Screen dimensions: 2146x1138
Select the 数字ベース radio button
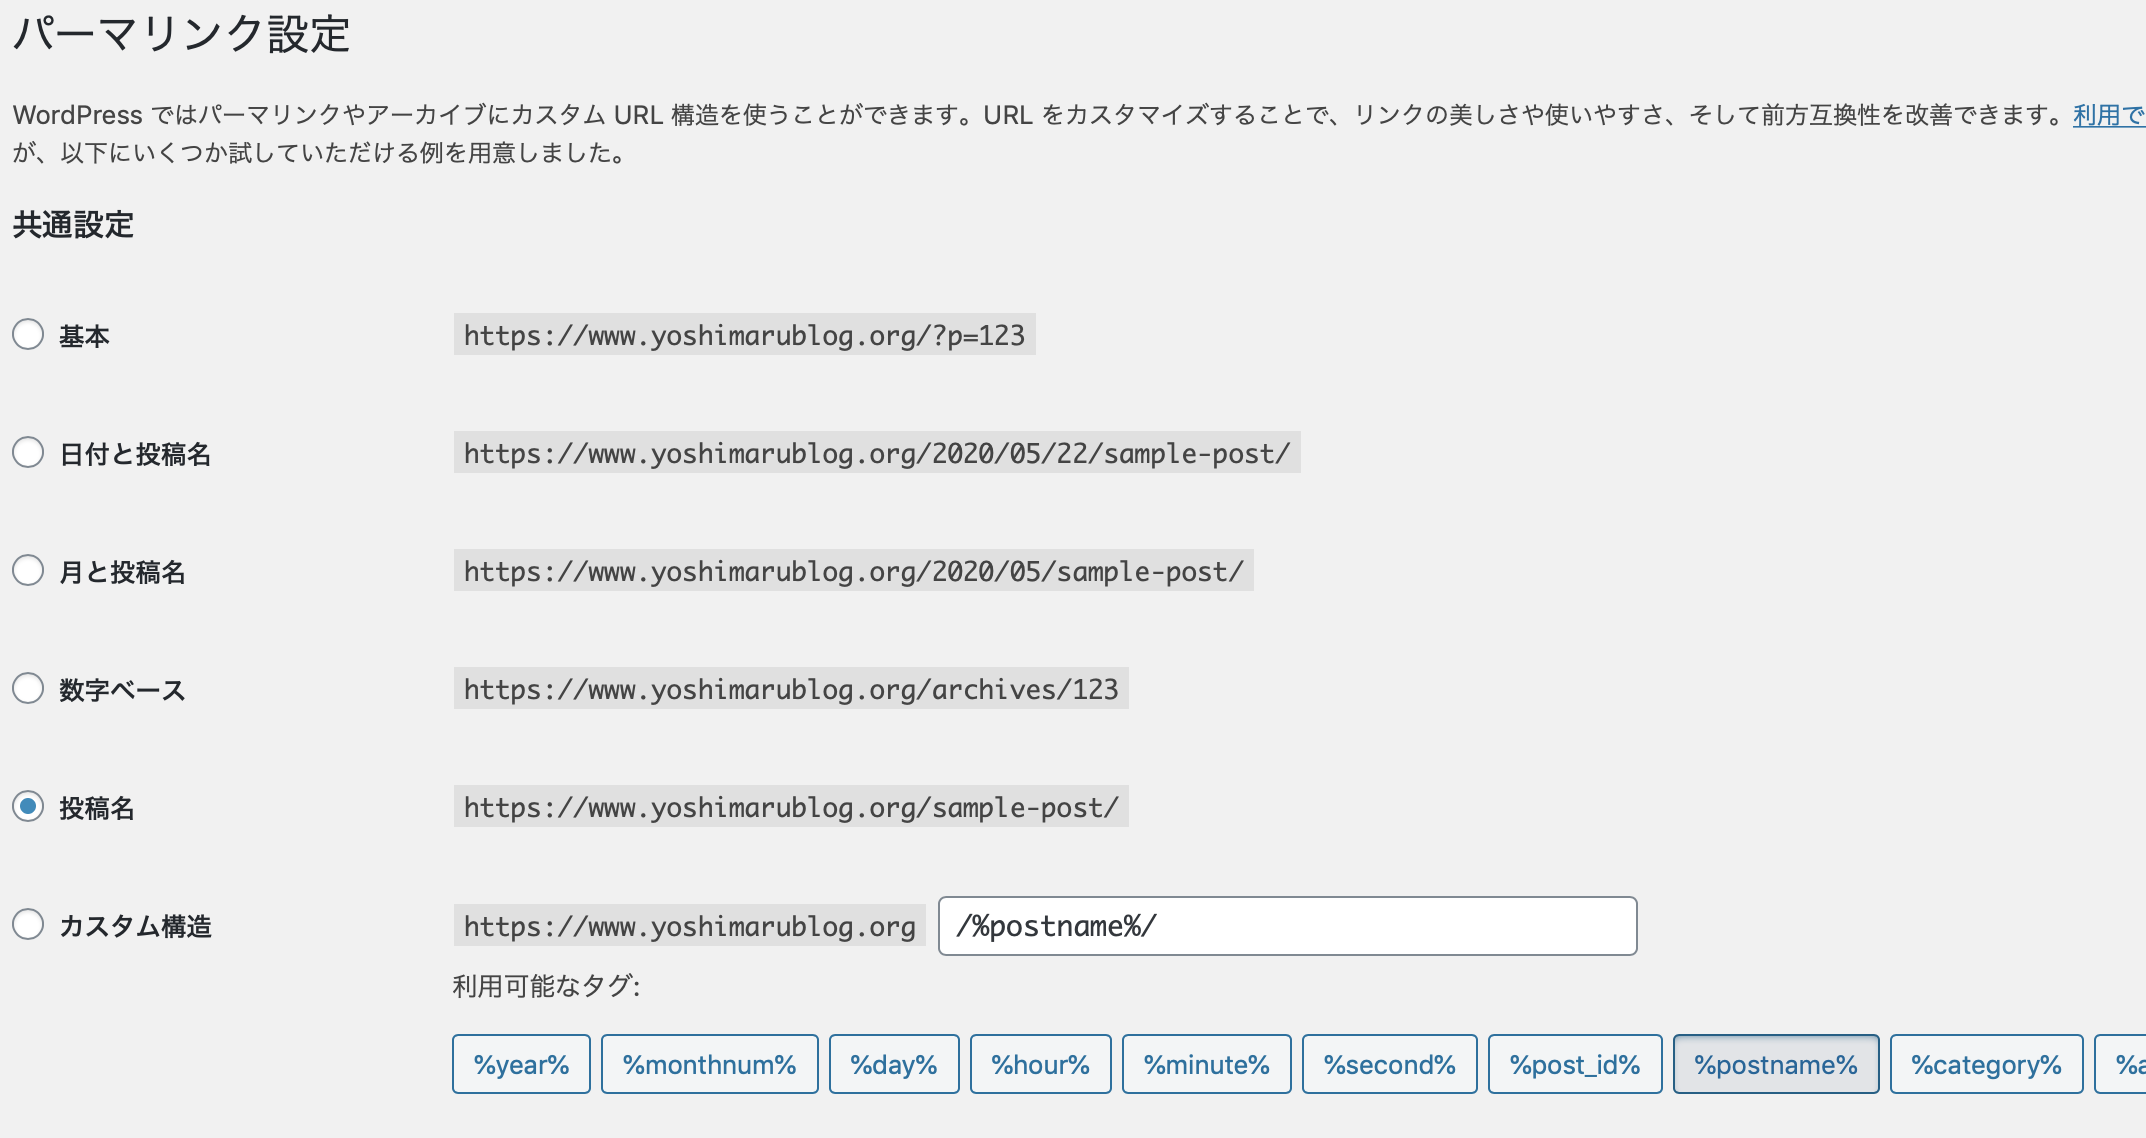pos(28,688)
